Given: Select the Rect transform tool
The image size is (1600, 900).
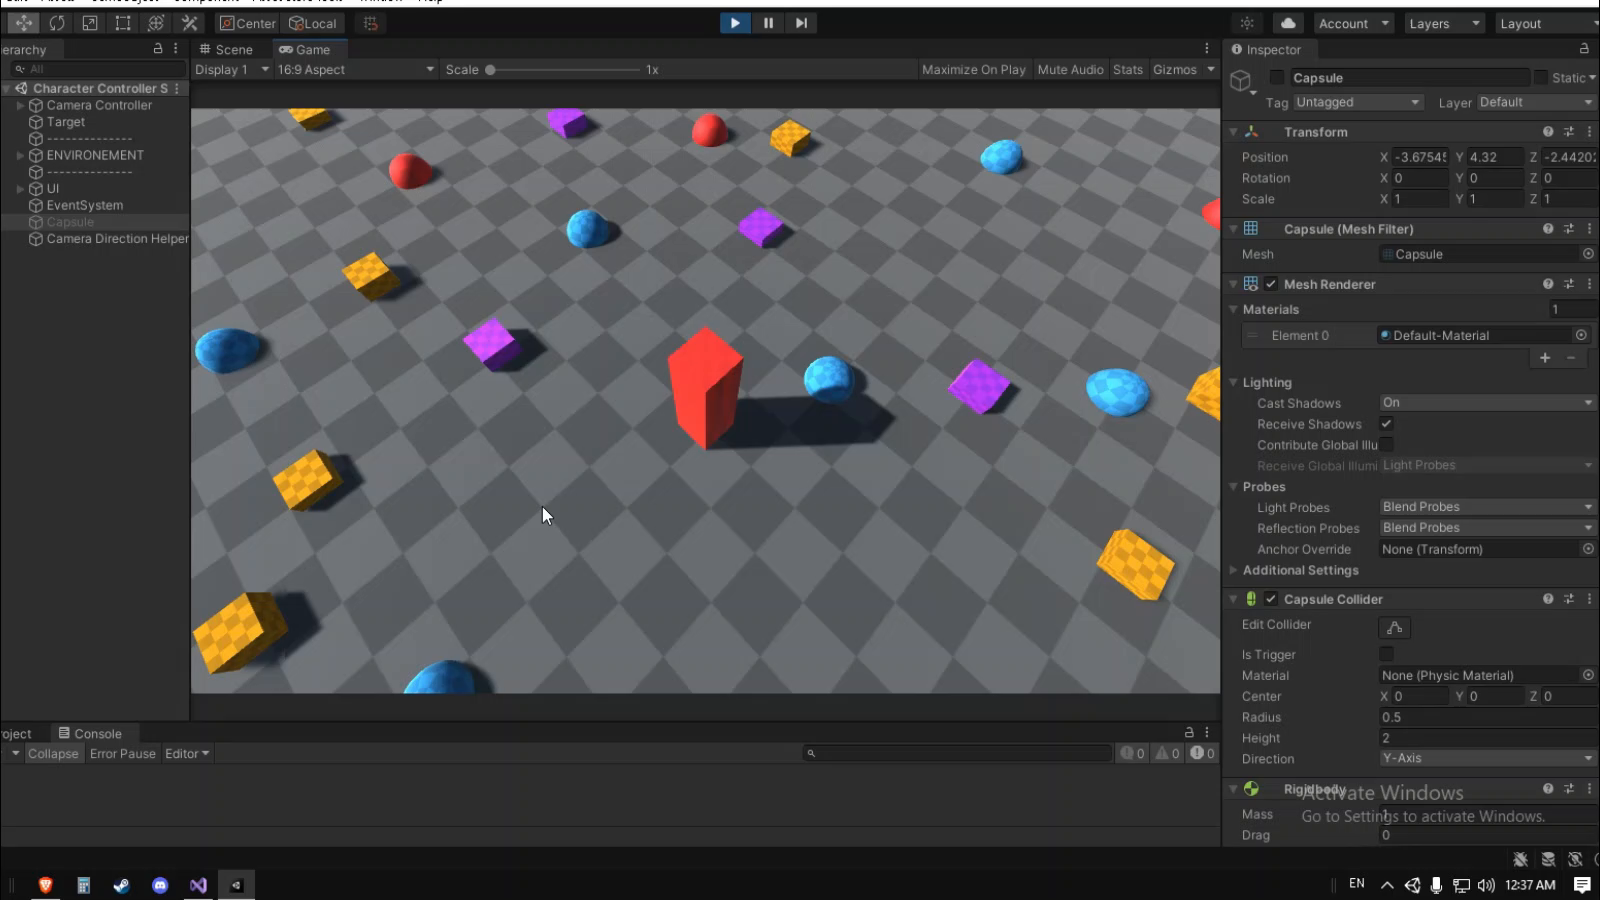Looking at the screenshot, I should click(x=123, y=23).
